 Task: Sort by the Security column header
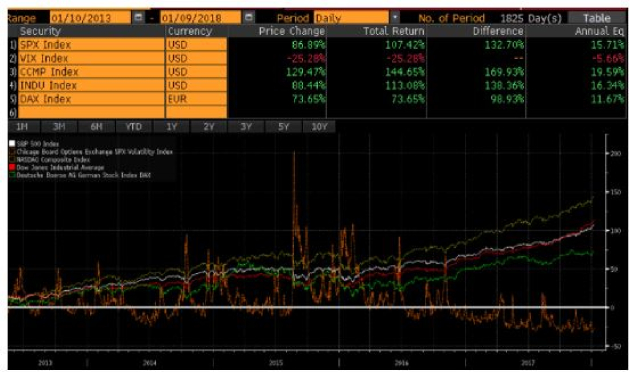coord(40,31)
